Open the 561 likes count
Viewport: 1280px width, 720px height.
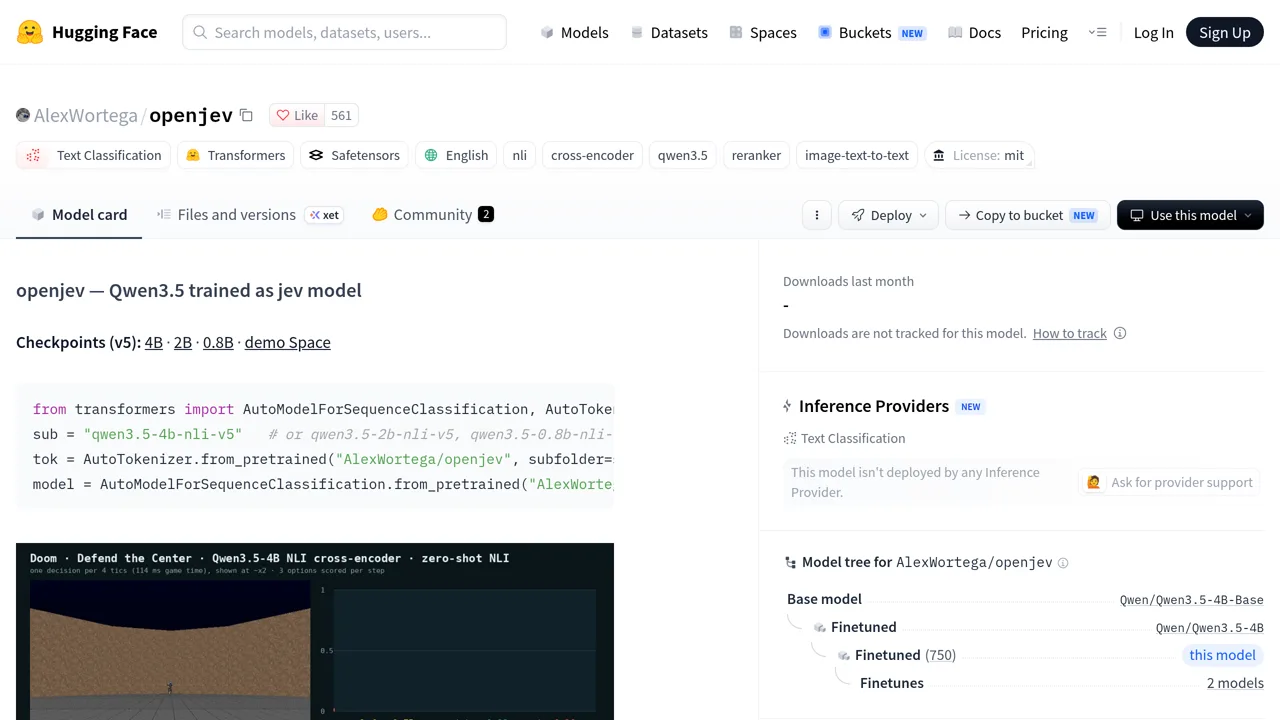pyautogui.click(x=341, y=115)
